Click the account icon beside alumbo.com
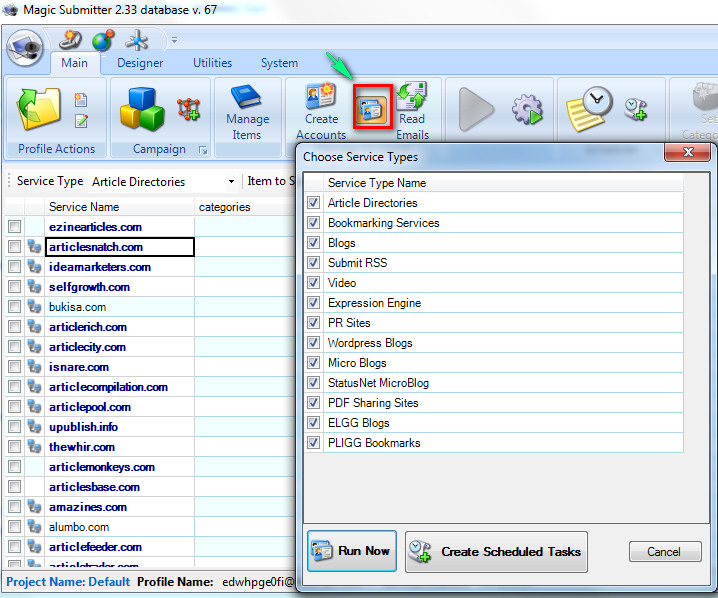718x598 pixels. click(x=34, y=527)
